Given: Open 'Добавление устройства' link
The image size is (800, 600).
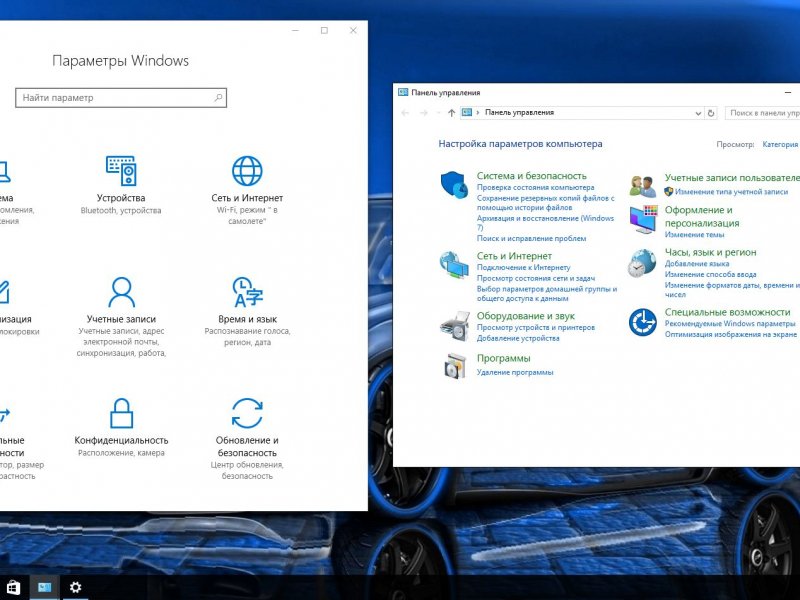Looking at the screenshot, I should (518, 338).
